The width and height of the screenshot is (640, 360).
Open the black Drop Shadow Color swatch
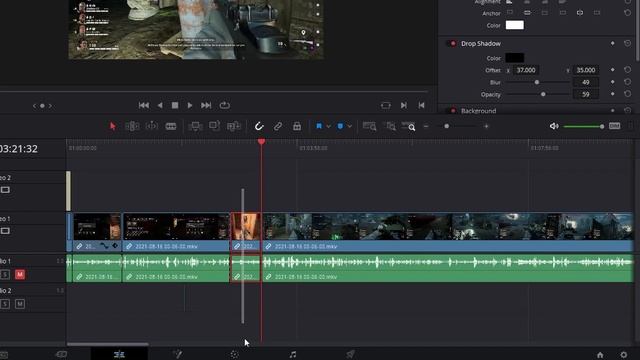click(x=515, y=58)
